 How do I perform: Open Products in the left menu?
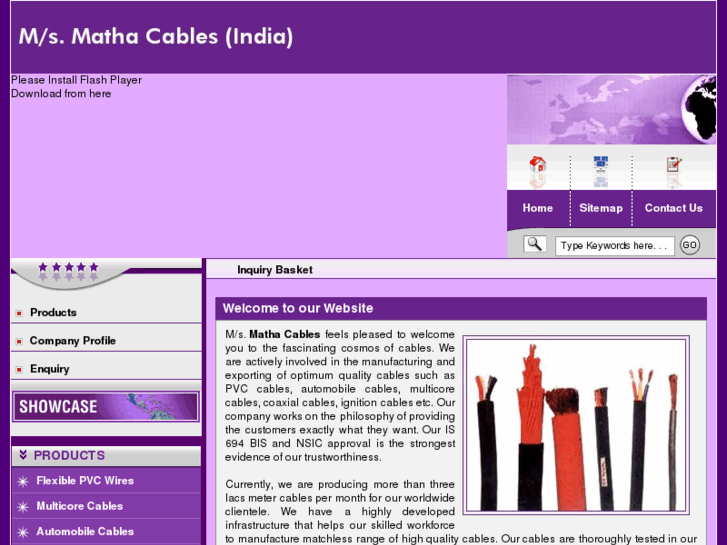coord(53,312)
